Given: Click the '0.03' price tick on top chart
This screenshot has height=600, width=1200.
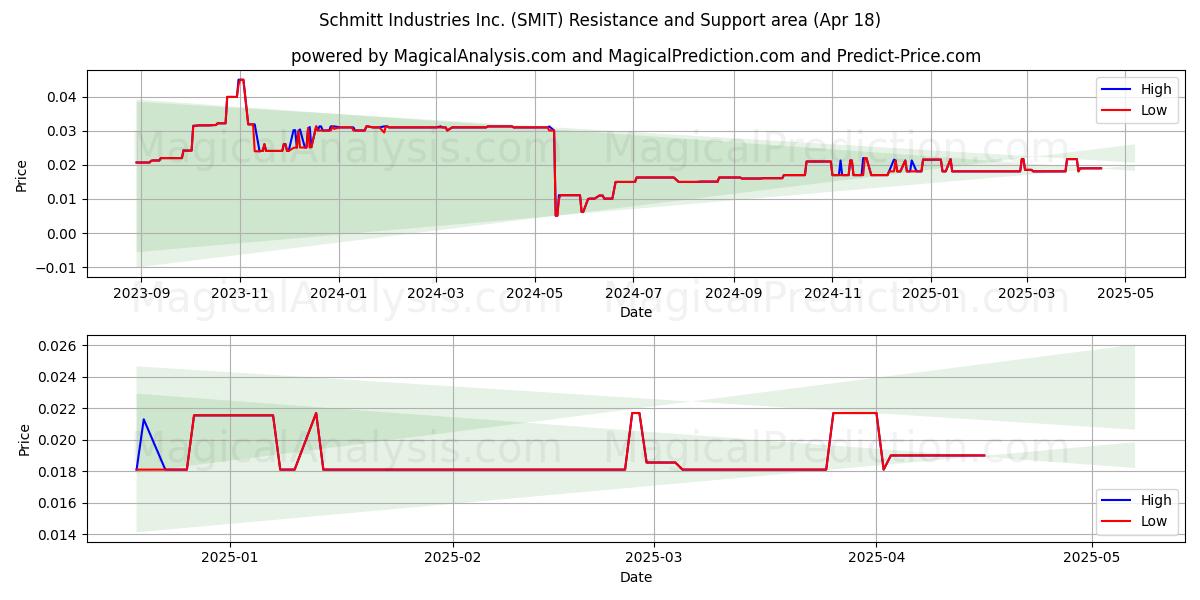Looking at the screenshot, I should [x=62, y=131].
